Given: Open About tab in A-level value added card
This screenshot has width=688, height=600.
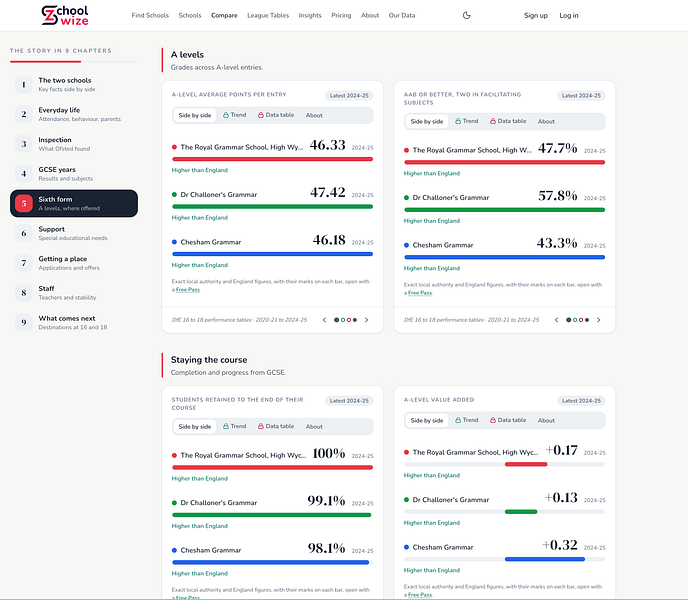Looking at the screenshot, I should point(546,420).
